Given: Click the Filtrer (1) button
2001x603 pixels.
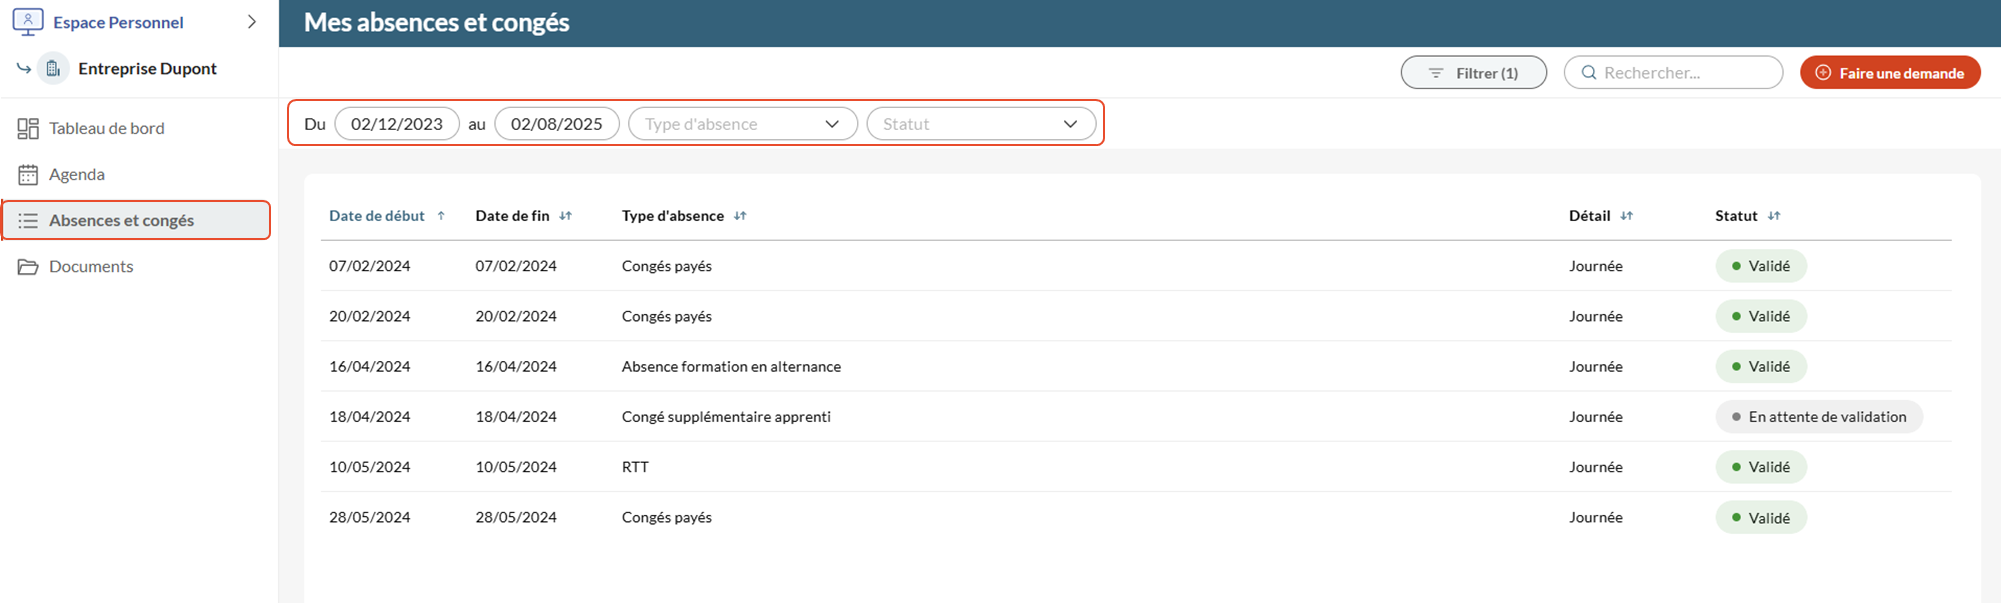Looking at the screenshot, I should [1473, 73].
